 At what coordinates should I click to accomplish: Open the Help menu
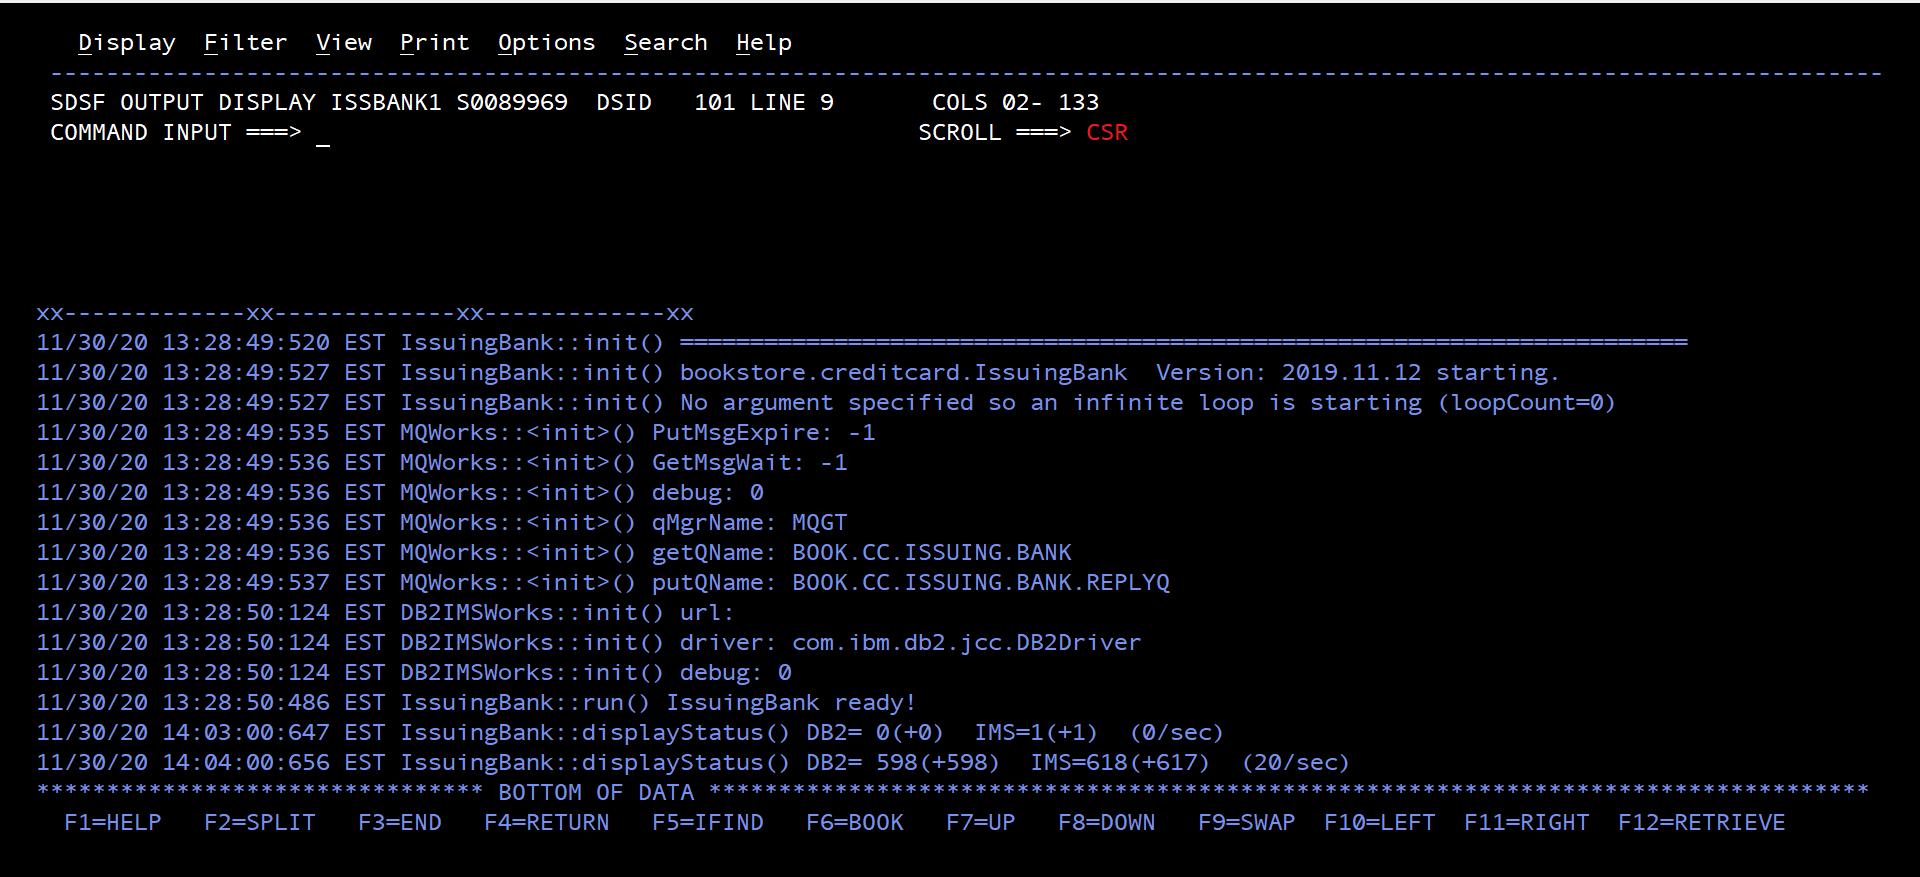tap(763, 42)
